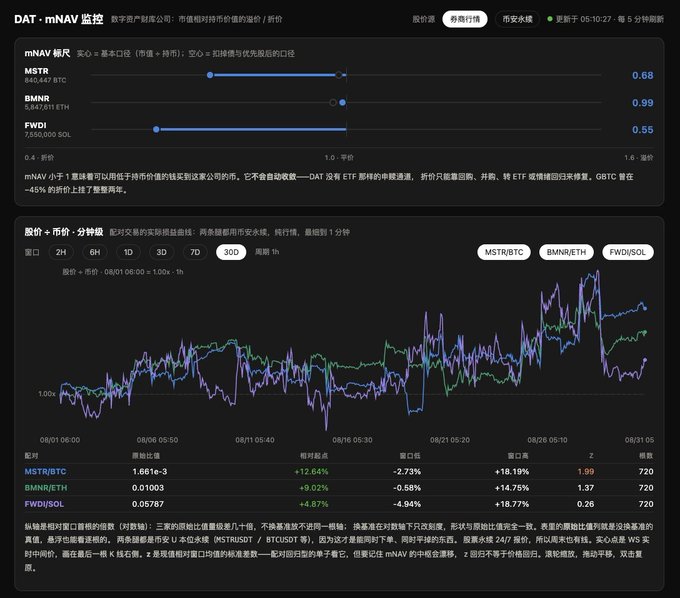Set window to 6H

(x=95, y=252)
